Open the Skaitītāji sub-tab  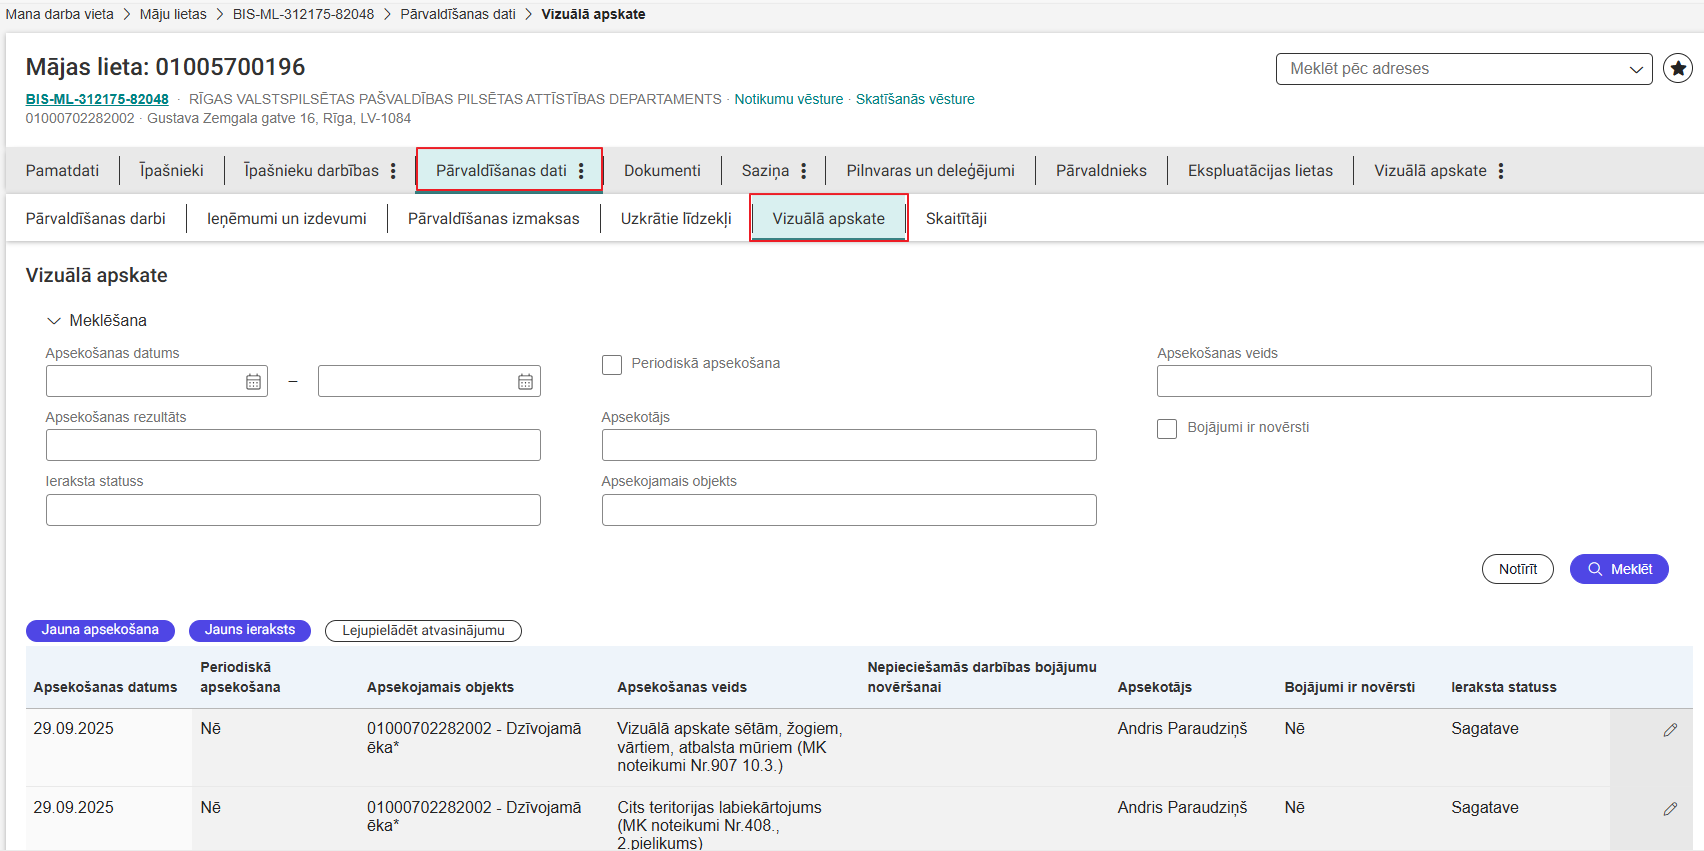pyautogui.click(x=956, y=219)
